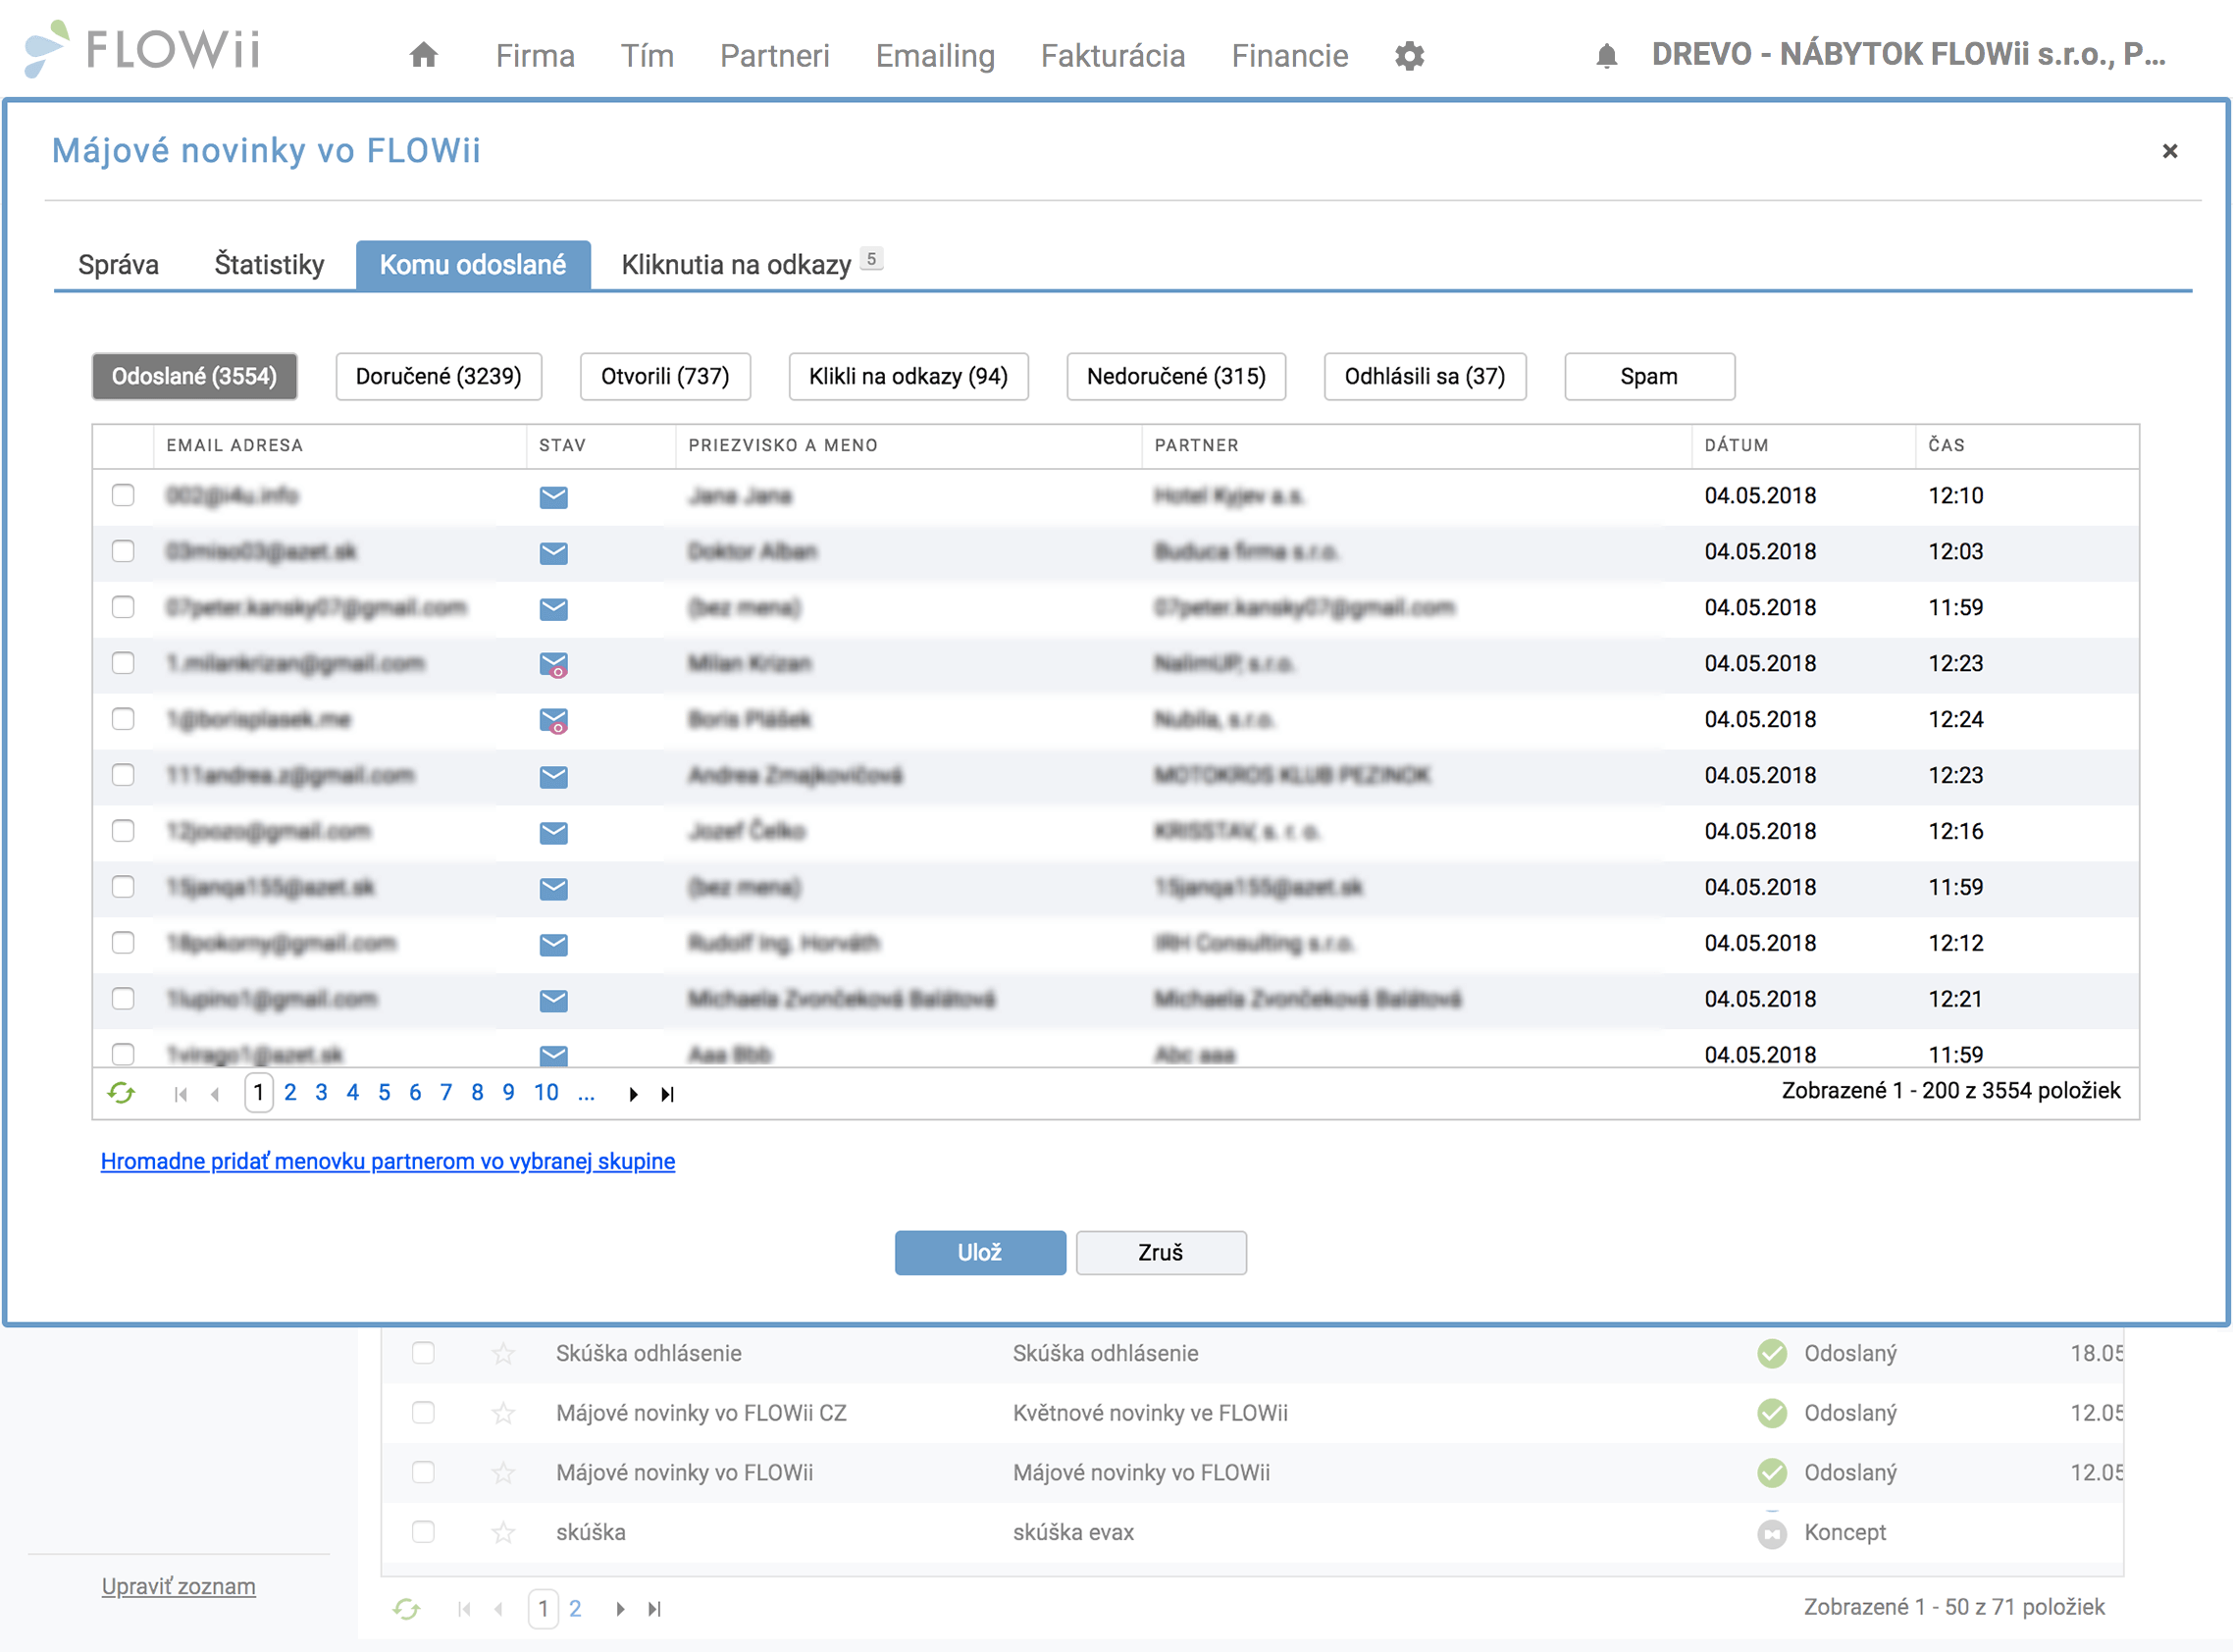
Task: Click envelope status icon in 12:12 row
Action: point(553,945)
